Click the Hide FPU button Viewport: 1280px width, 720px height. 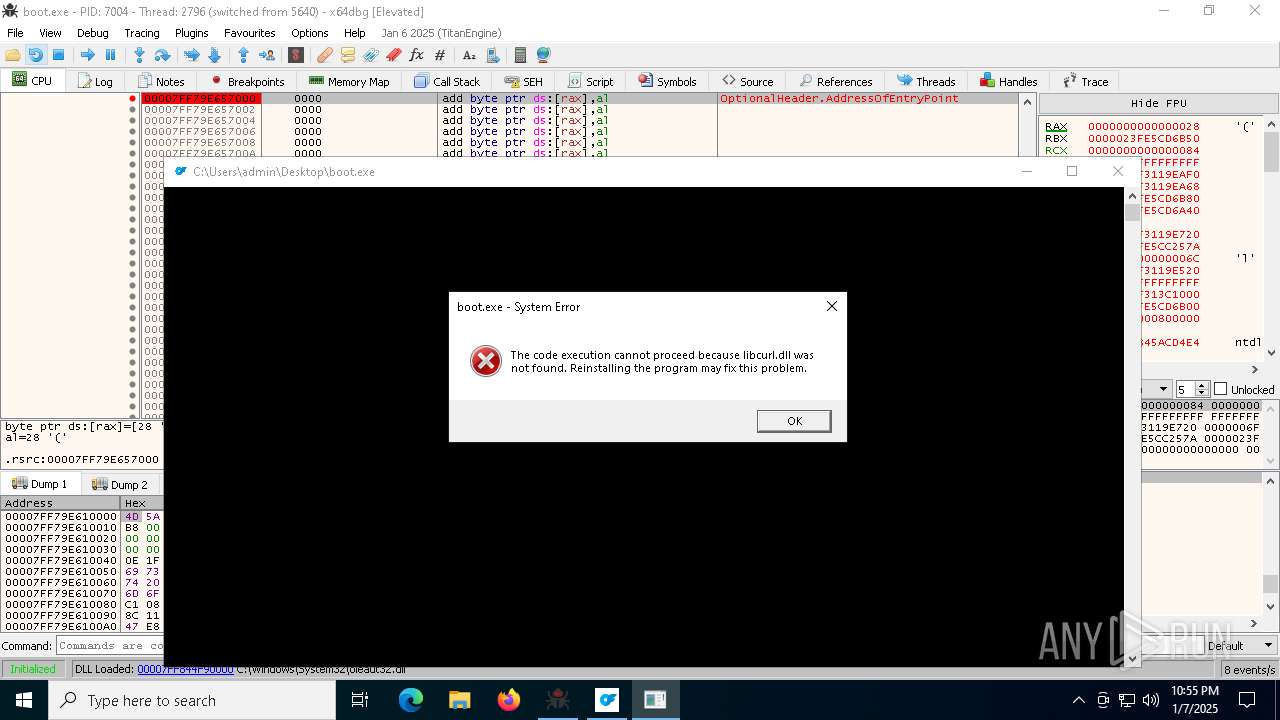[x=1159, y=103]
